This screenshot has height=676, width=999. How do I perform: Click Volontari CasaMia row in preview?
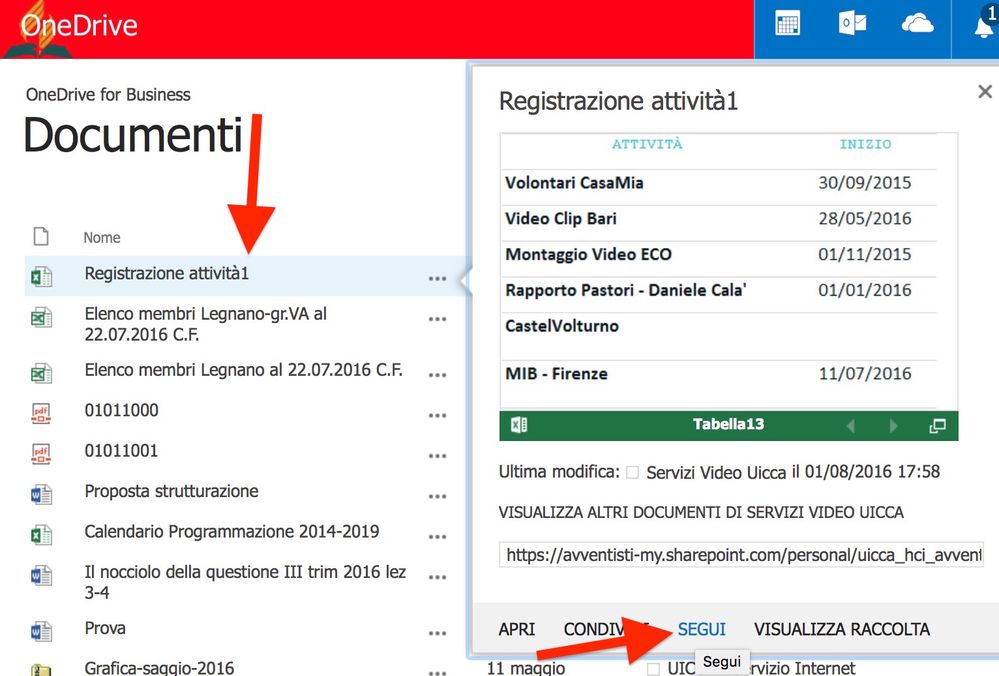tap(719, 183)
